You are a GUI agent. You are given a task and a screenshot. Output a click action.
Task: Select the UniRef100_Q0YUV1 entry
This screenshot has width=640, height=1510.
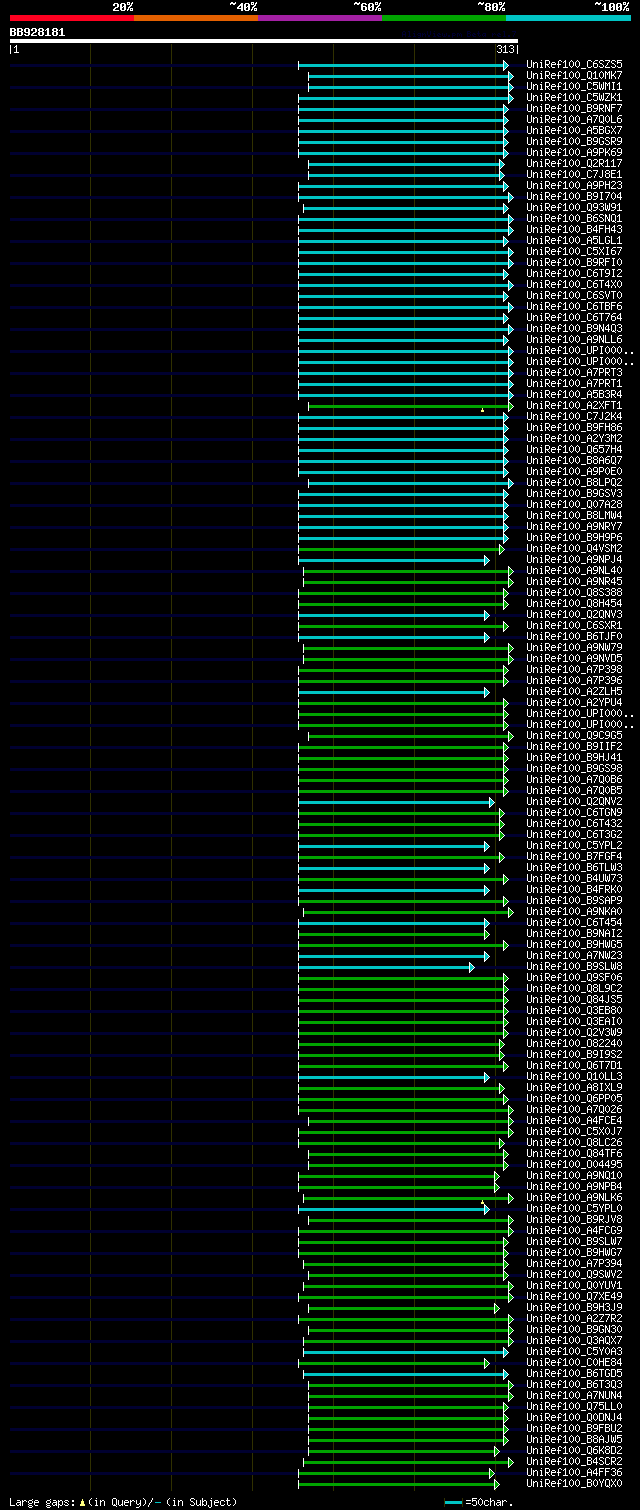click(x=574, y=1285)
